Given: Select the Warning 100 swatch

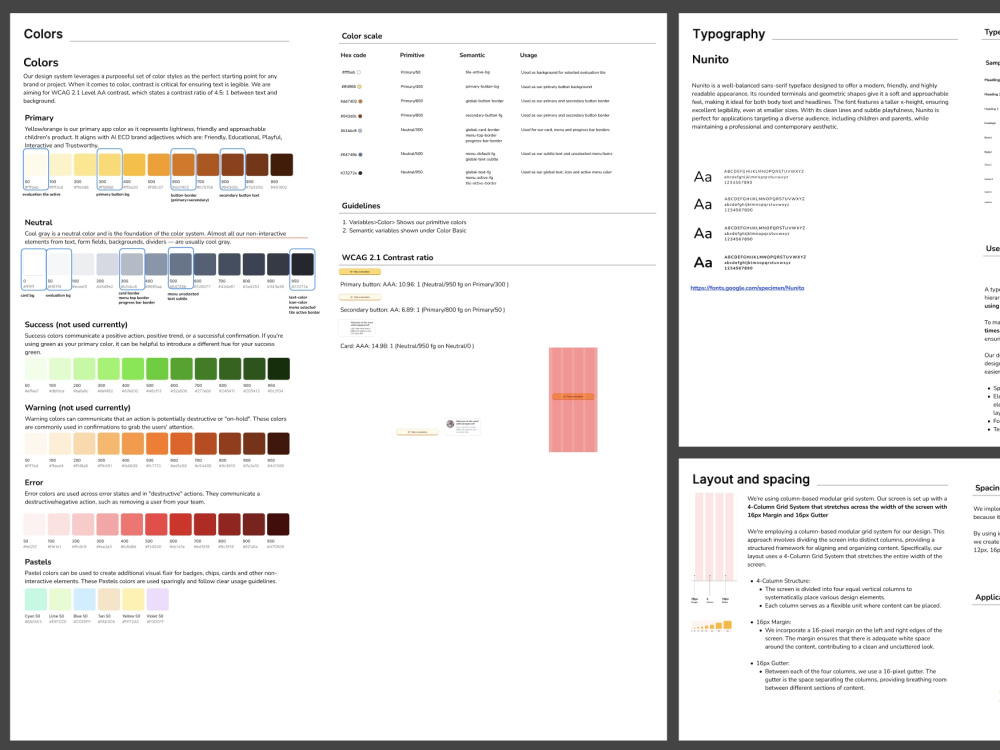Looking at the screenshot, I should tap(60, 444).
